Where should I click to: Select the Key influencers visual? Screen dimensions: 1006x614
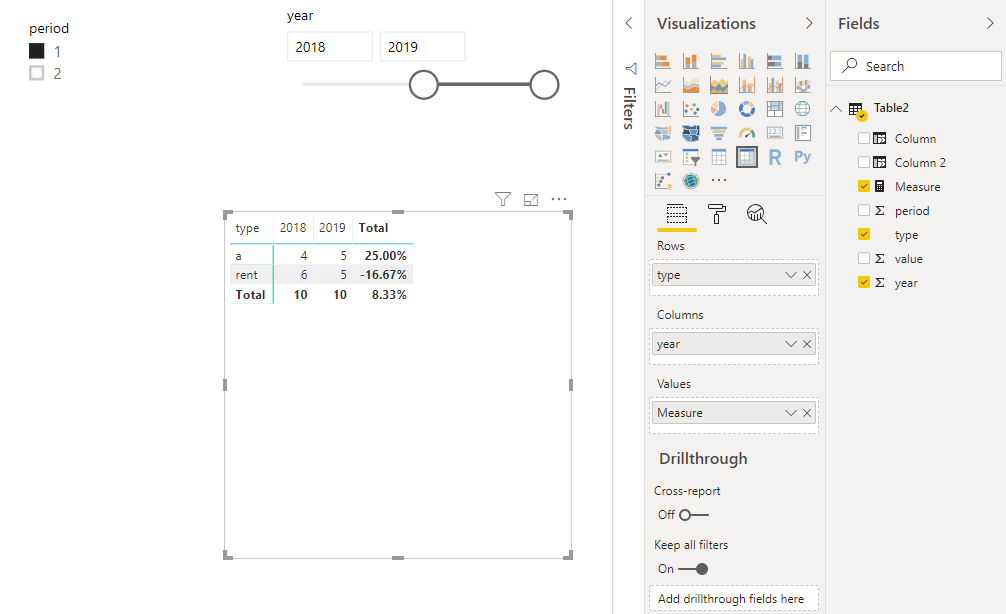(x=663, y=181)
